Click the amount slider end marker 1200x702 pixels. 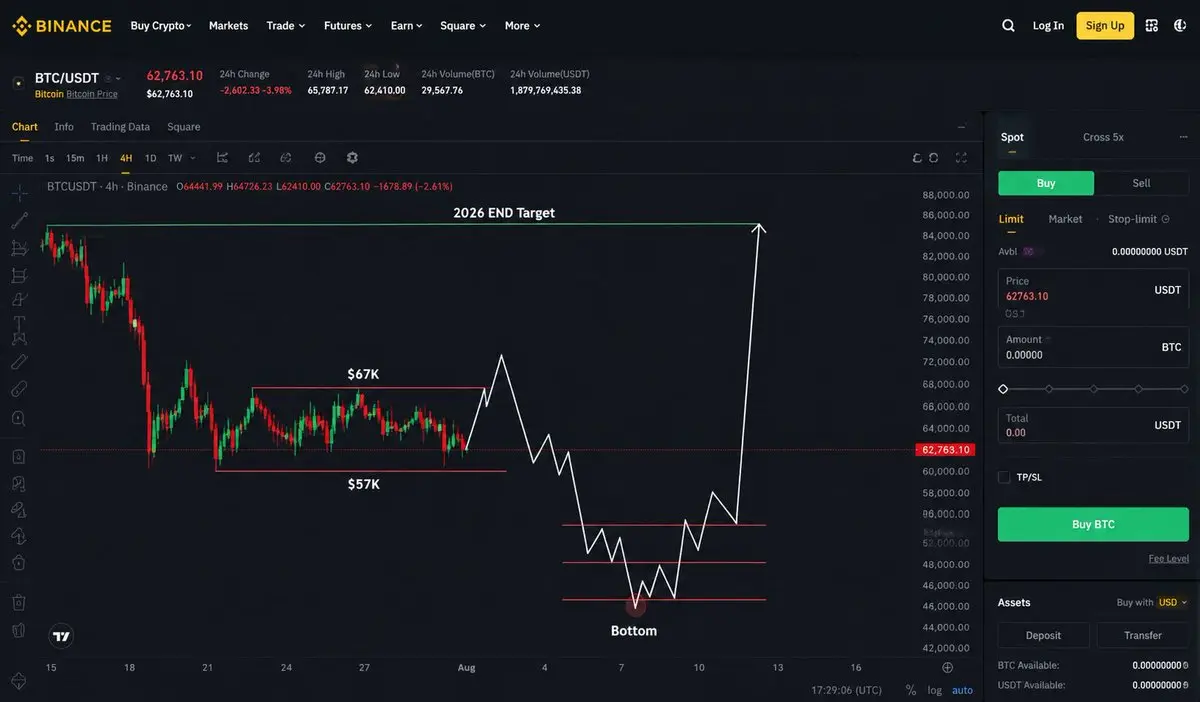pyautogui.click(x=1184, y=389)
